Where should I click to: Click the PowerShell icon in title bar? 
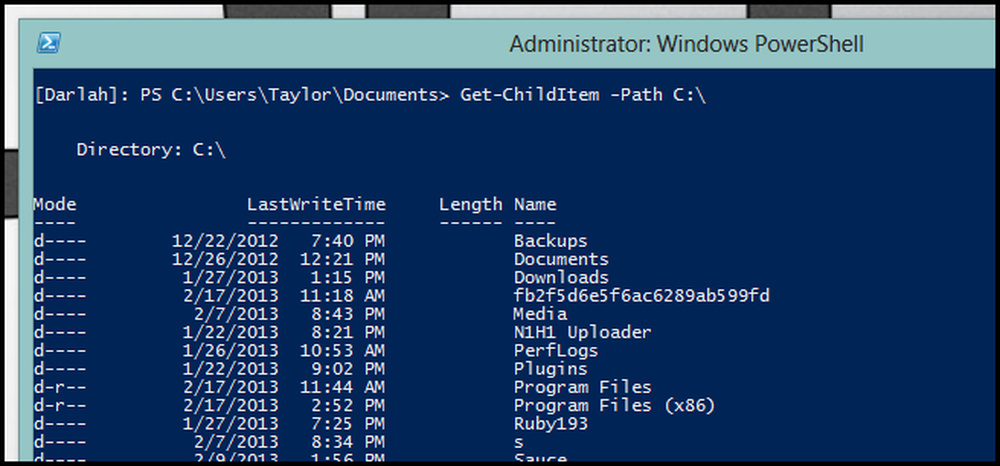(48, 43)
